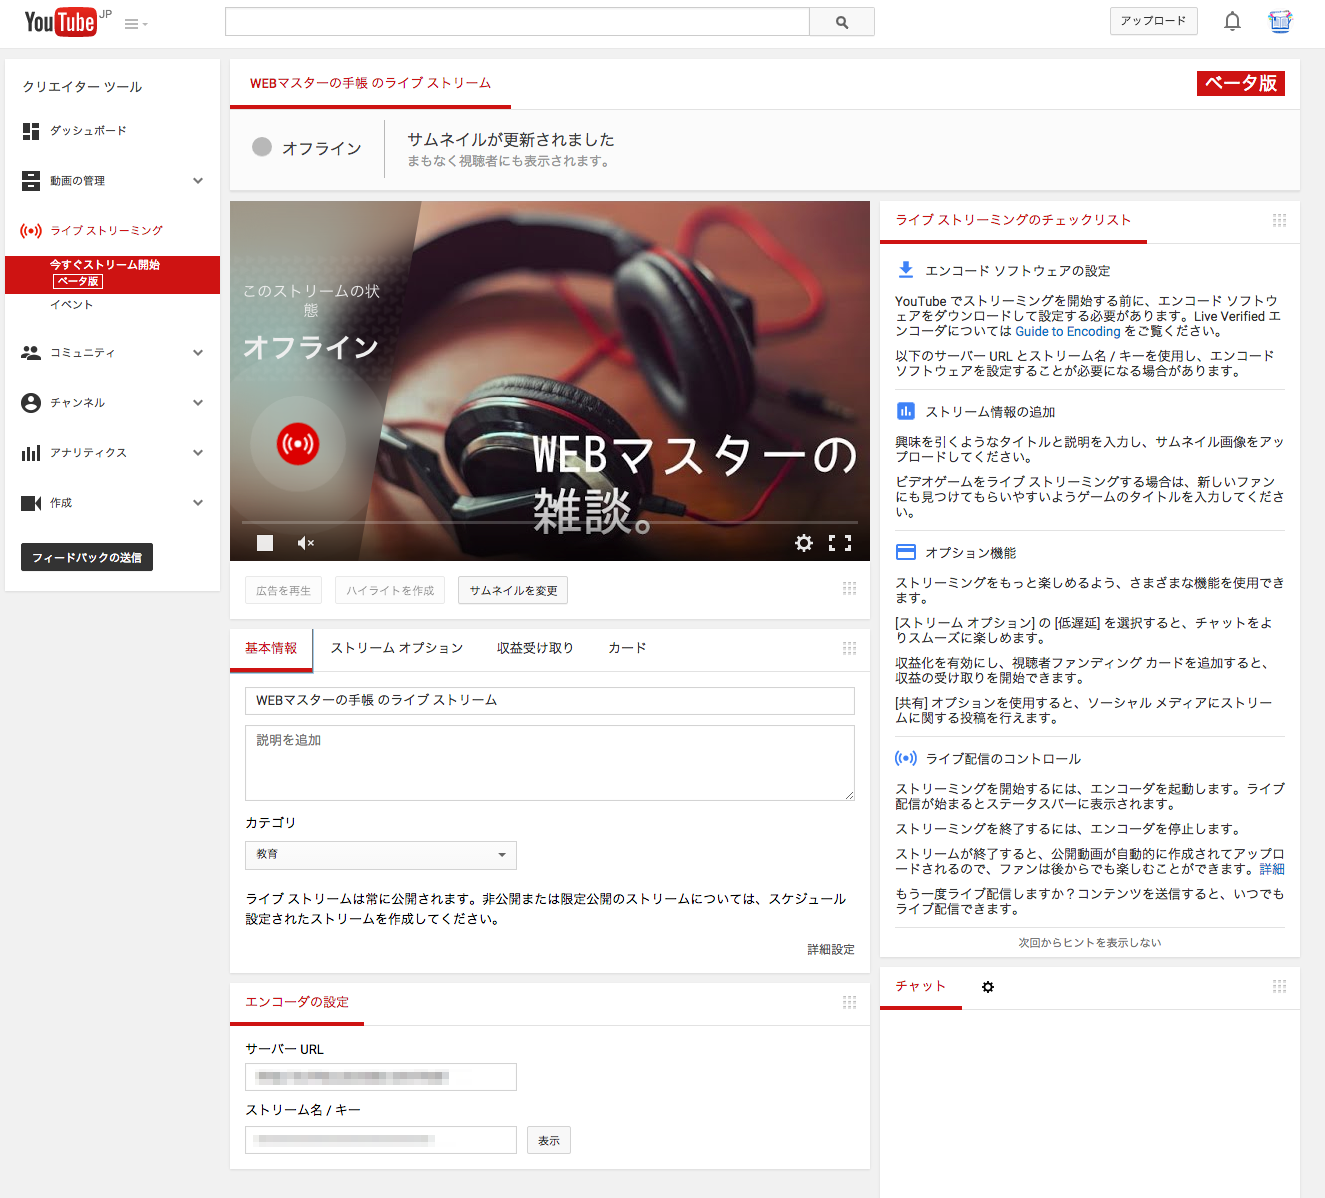Click the community people icon
The width and height of the screenshot is (1325, 1198).
click(31, 353)
